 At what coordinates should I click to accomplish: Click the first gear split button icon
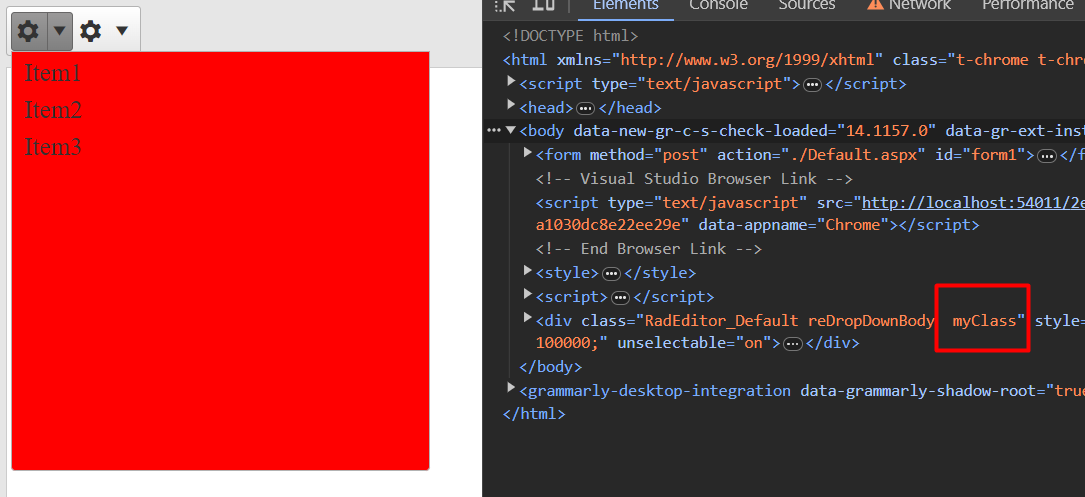click(x=29, y=31)
